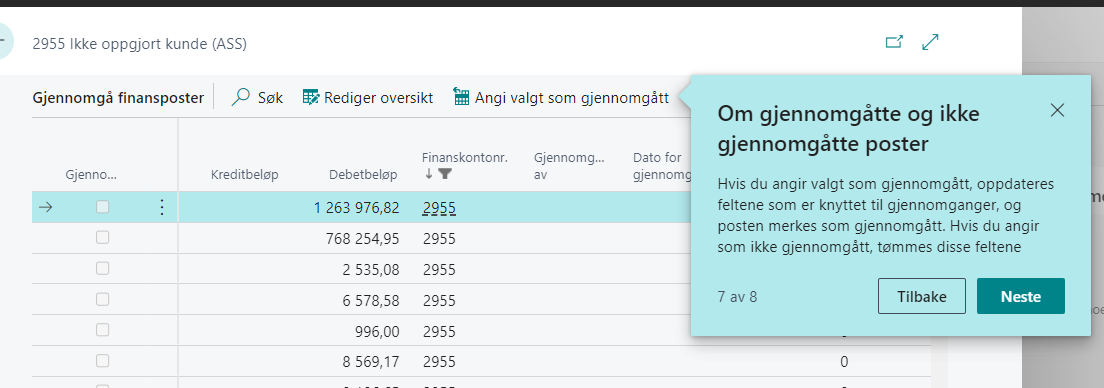Image resolution: width=1104 pixels, height=388 pixels.
Task: Open Gjenno... checkbox column header
Action: 91,175
